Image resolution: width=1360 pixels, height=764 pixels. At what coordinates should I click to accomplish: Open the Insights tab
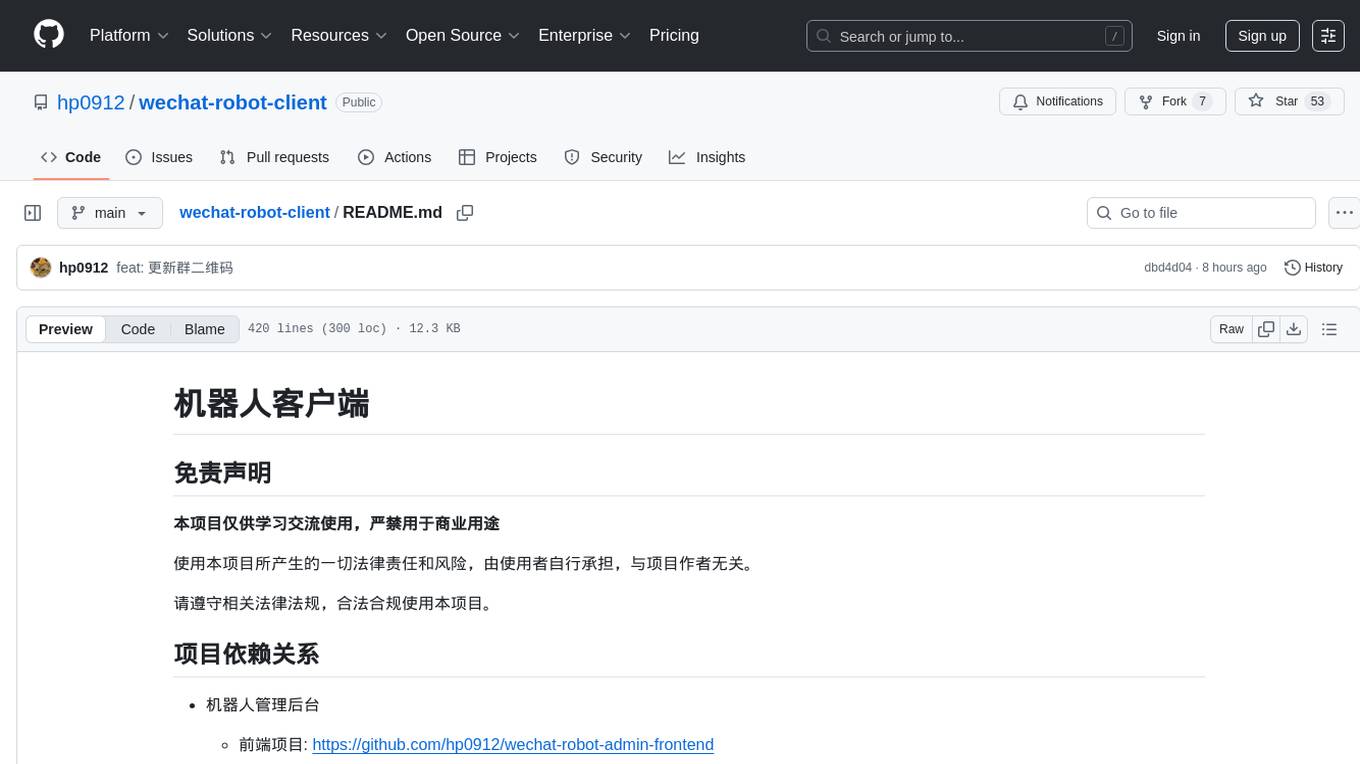(707, 157)
